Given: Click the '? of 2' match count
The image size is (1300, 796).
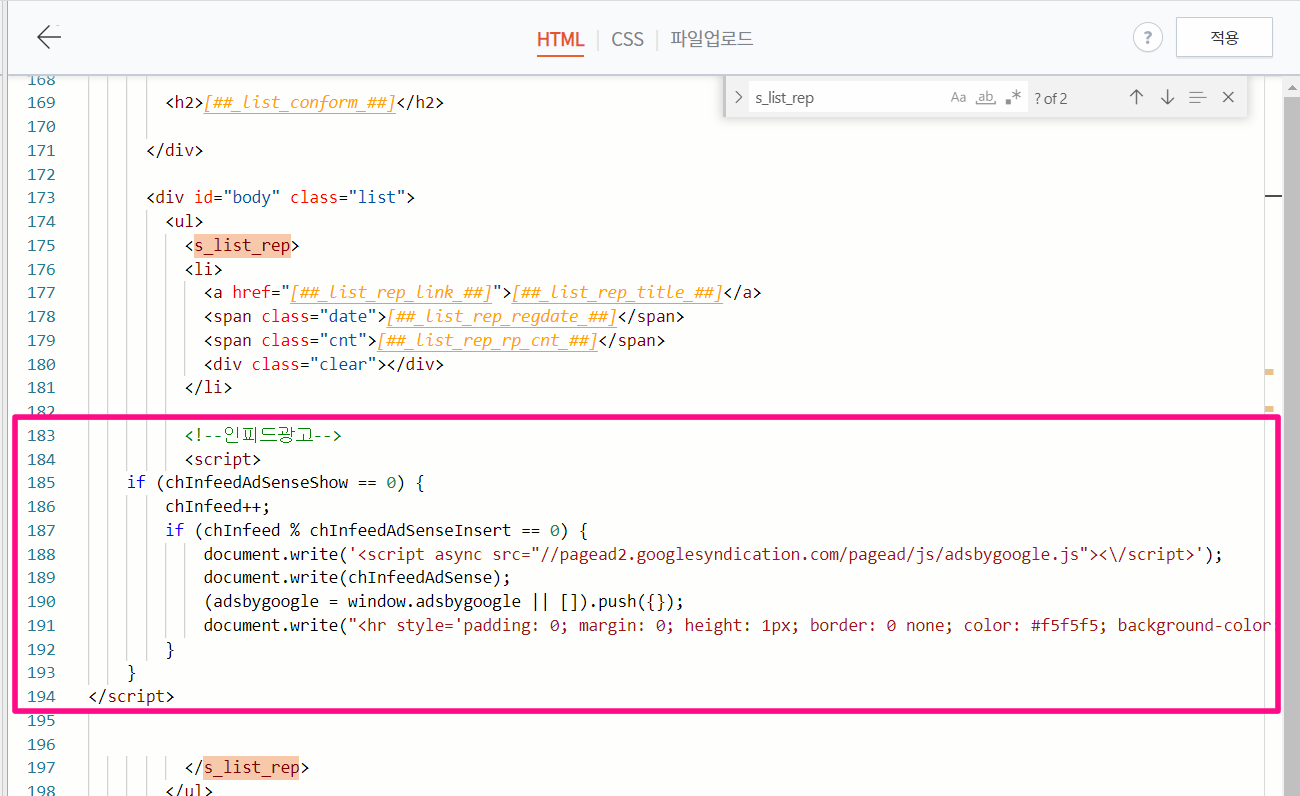Looking at the screenshot, I should point(1051,98).
